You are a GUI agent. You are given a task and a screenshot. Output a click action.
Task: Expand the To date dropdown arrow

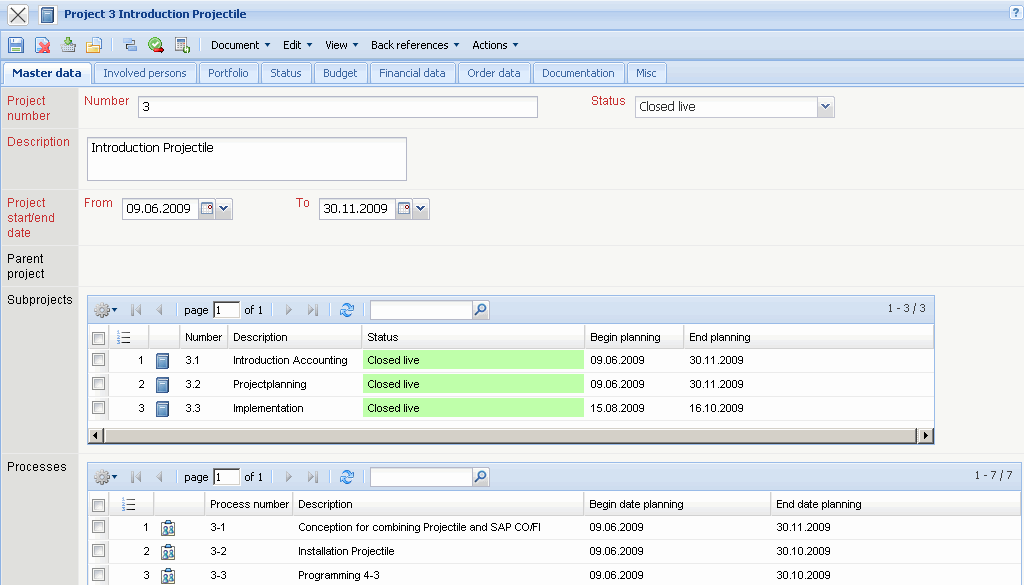coord(421,209)
